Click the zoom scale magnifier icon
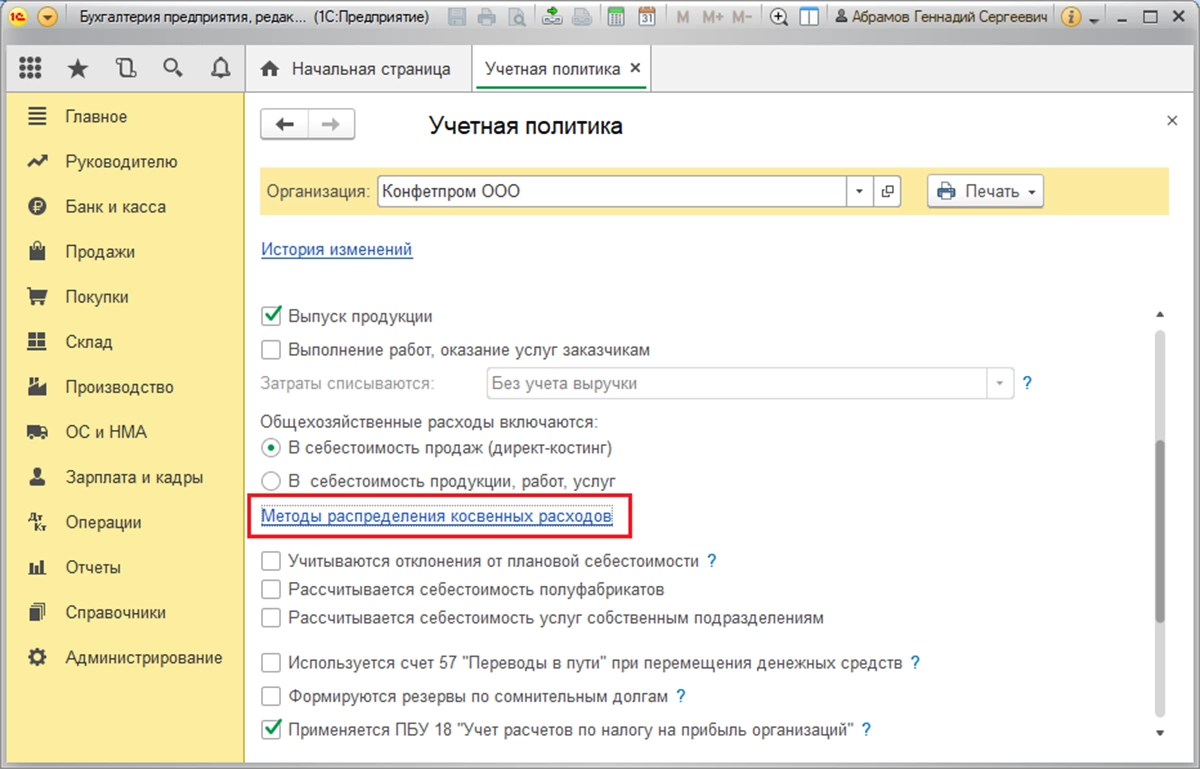Screen dimensions: 1200x769 click(x=780, y=17)
